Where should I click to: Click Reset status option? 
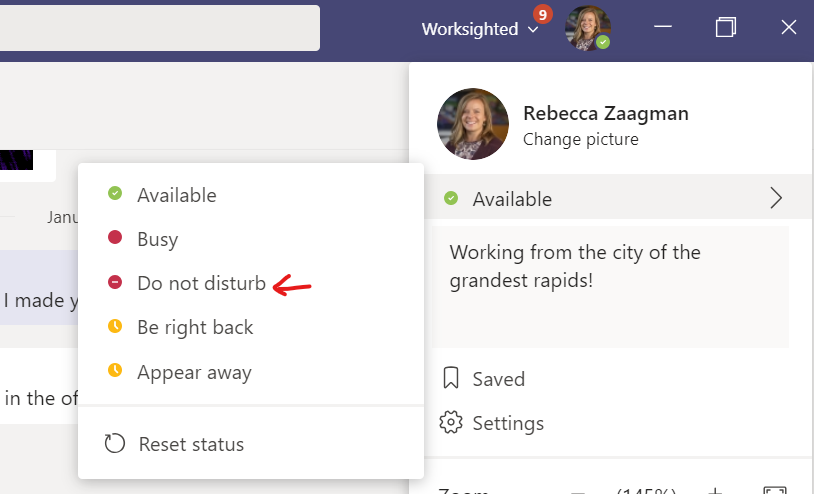coord(251,444)
